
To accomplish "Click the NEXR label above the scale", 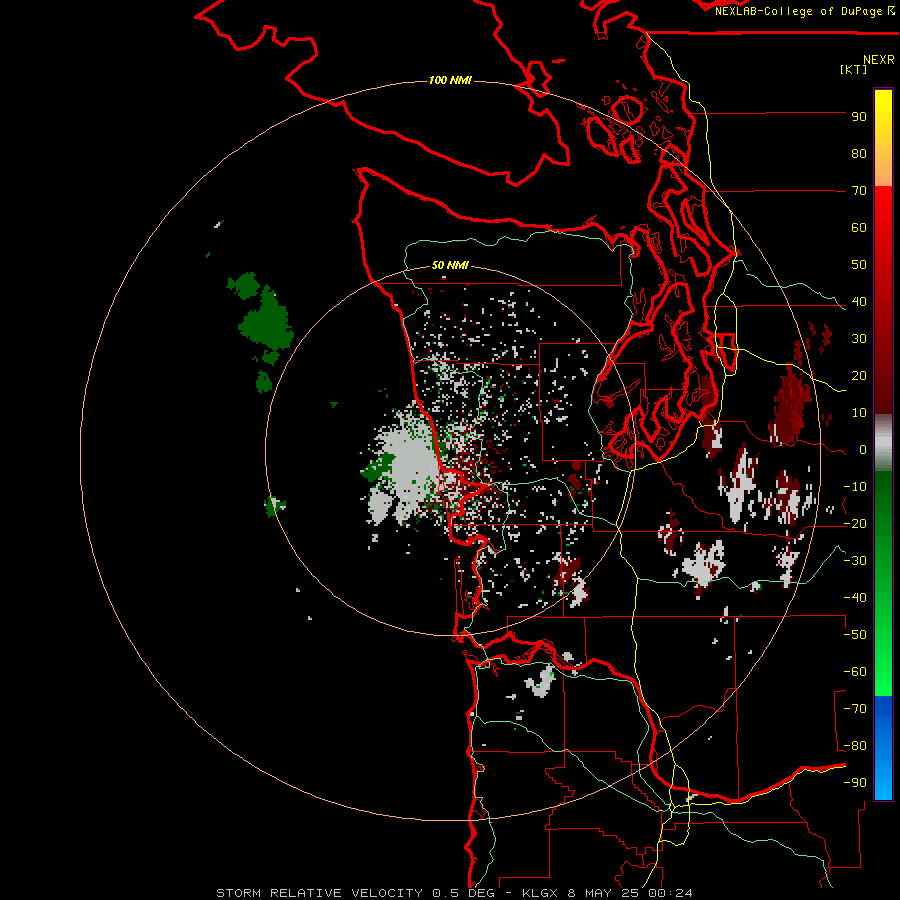I will tap(879, 60).
